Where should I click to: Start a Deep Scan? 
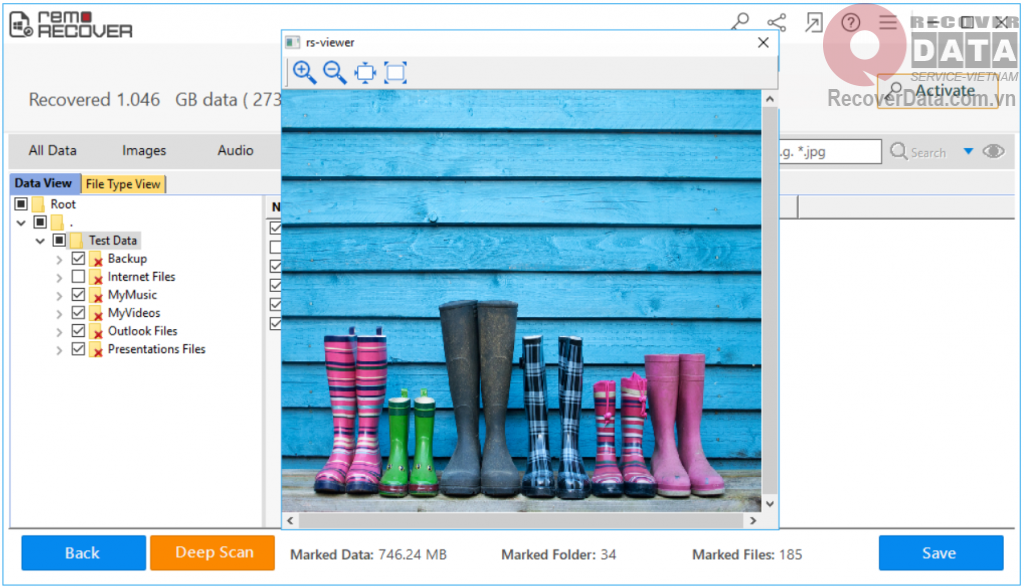pos(212,552)
